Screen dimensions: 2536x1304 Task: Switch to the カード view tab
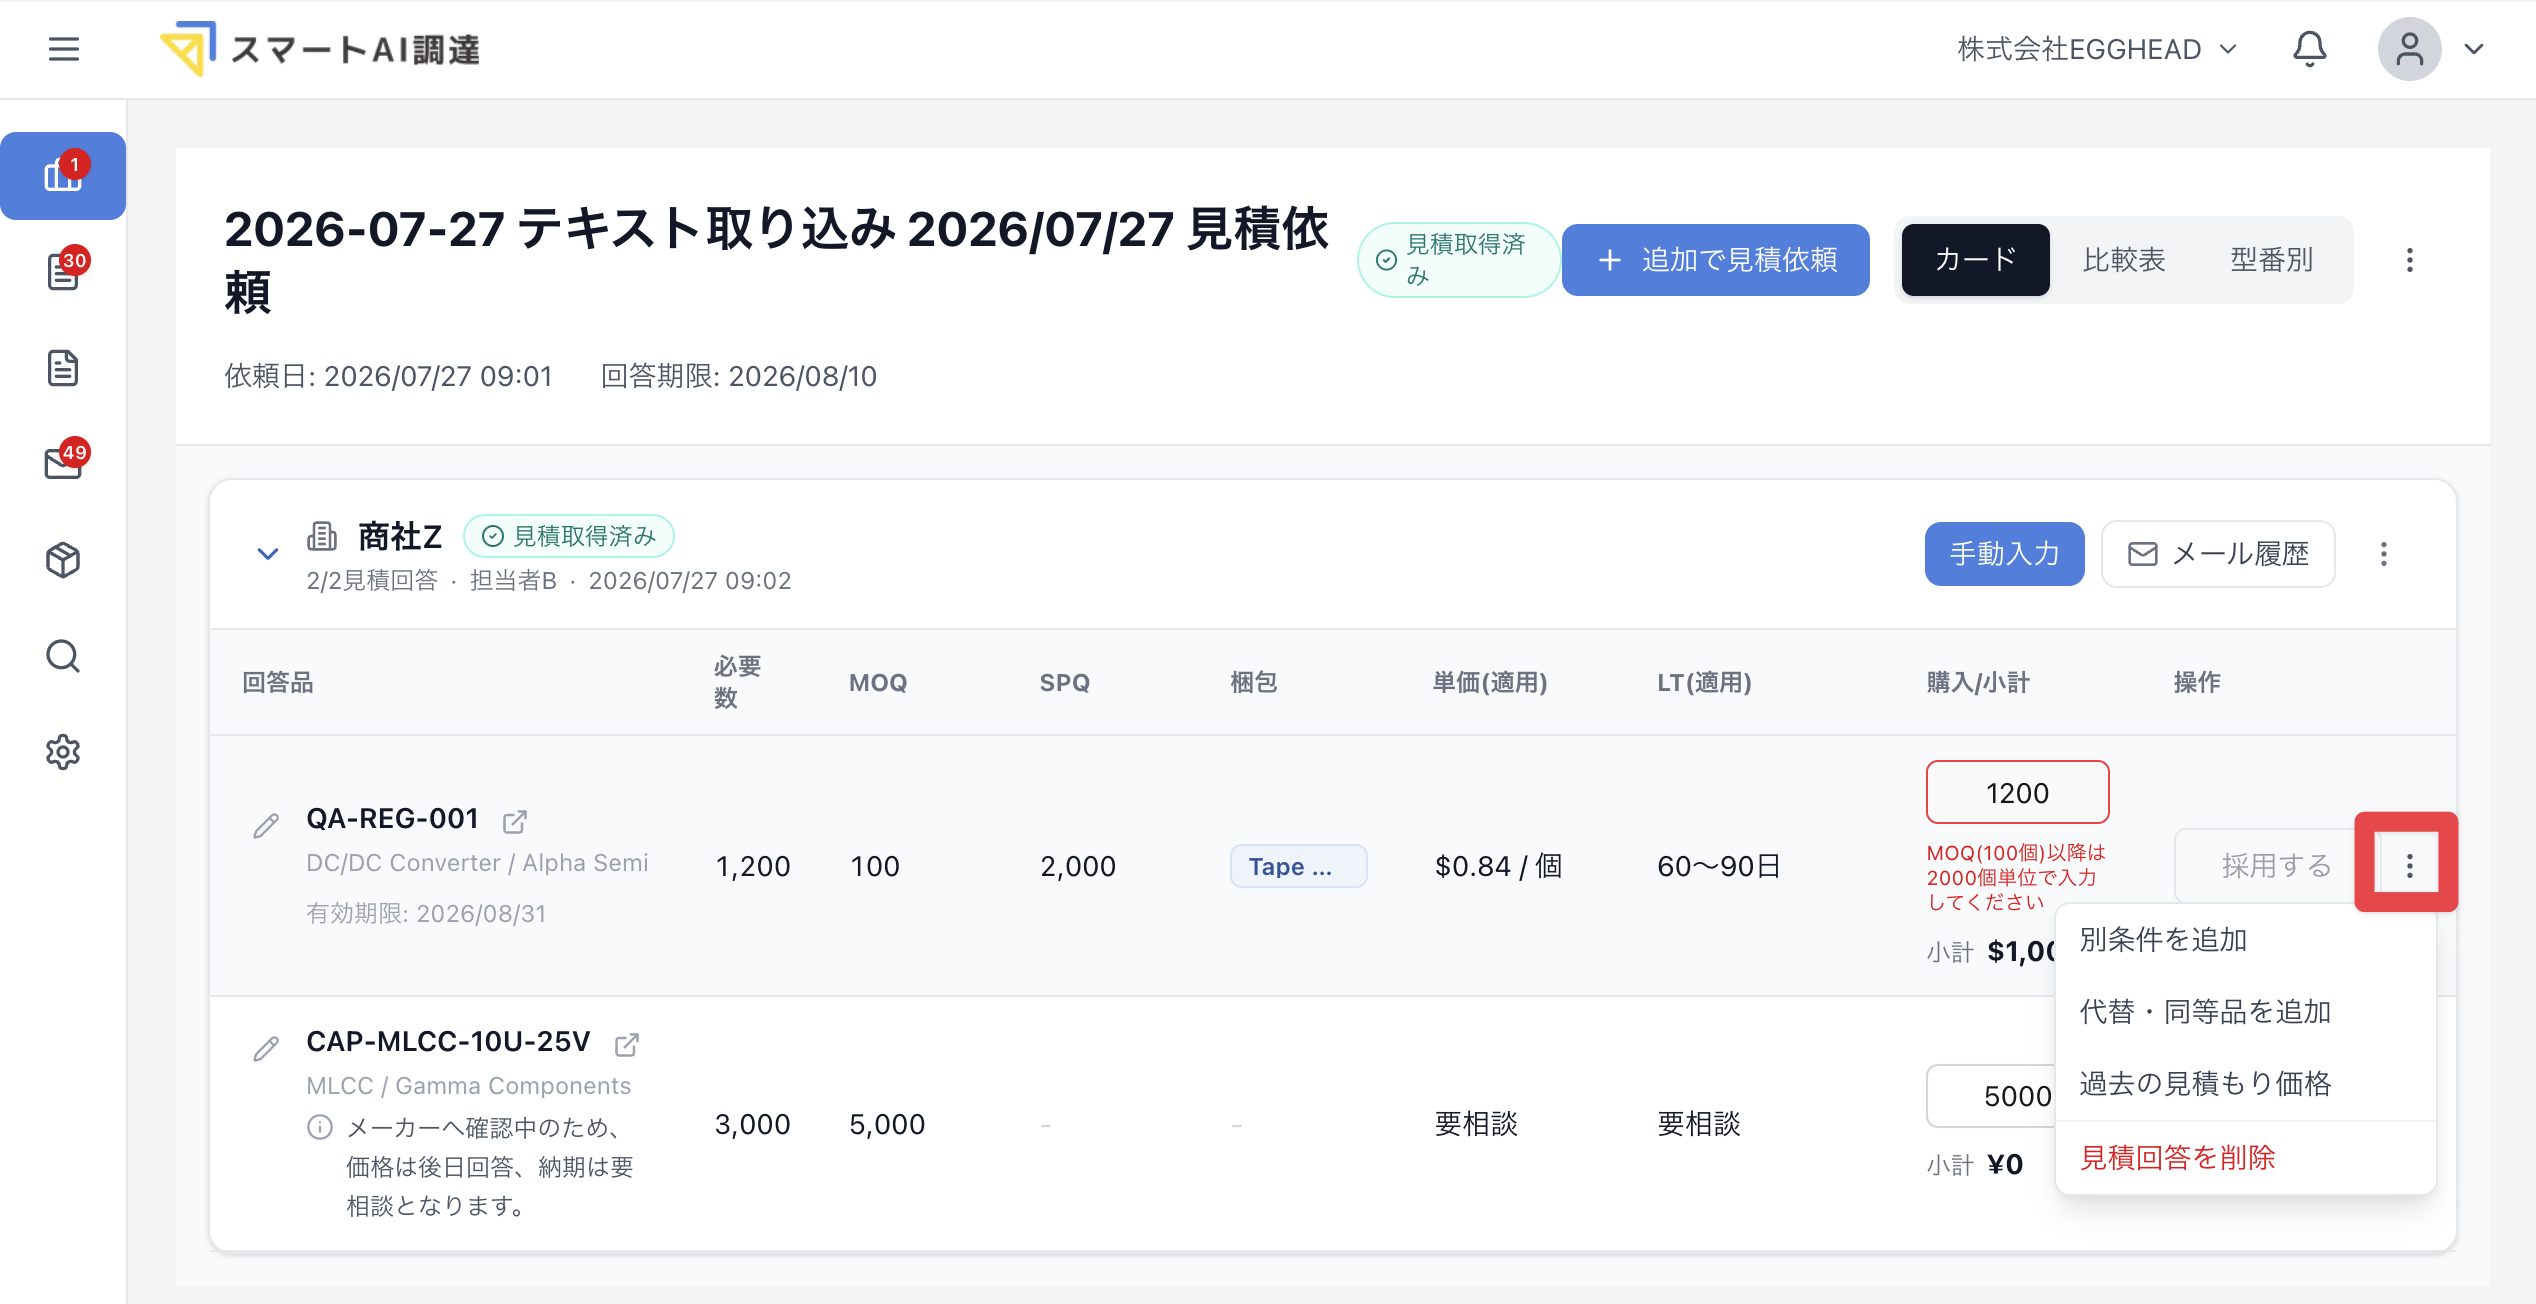click(x=1975, y=260)
